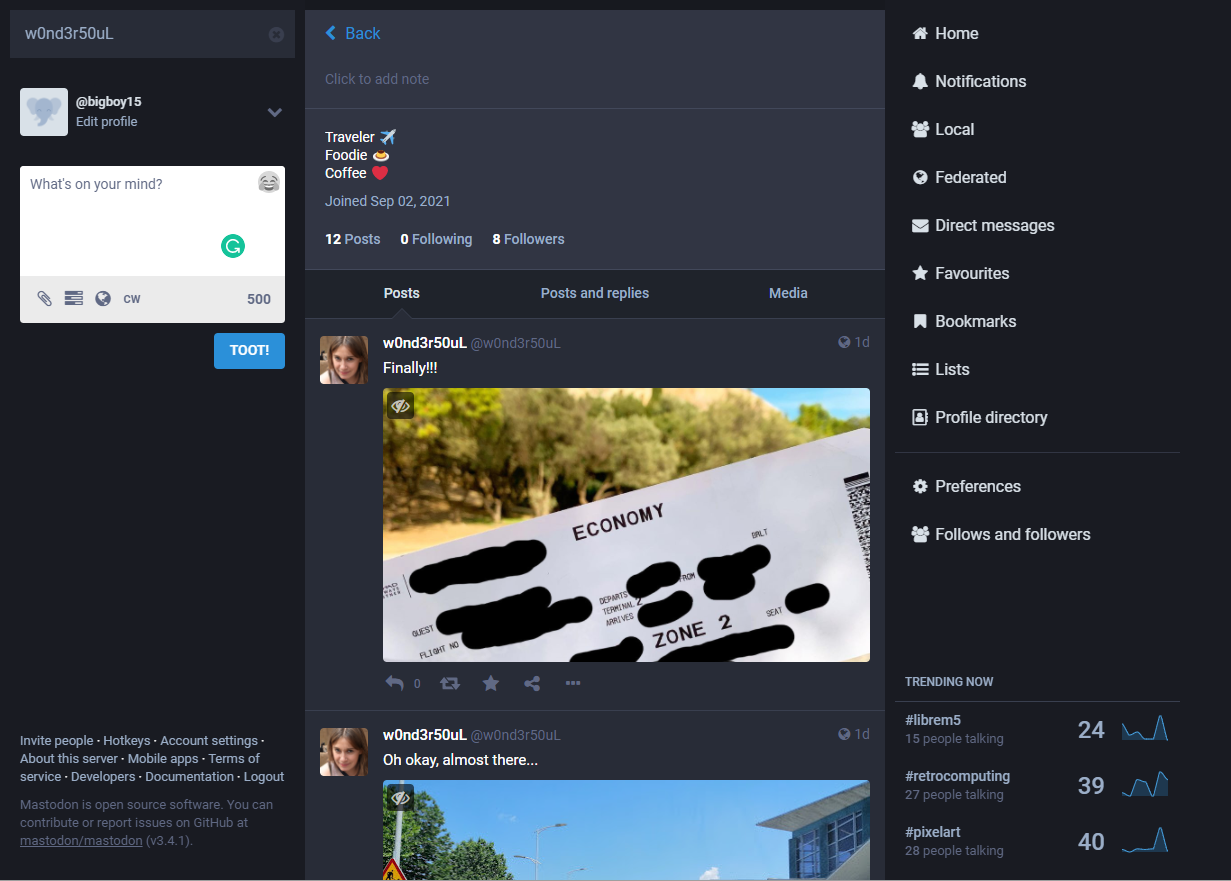Open avatar on the 'Finally!!!' post
The height and width of the screenshot is (881, 1231).
click(344, 360)
